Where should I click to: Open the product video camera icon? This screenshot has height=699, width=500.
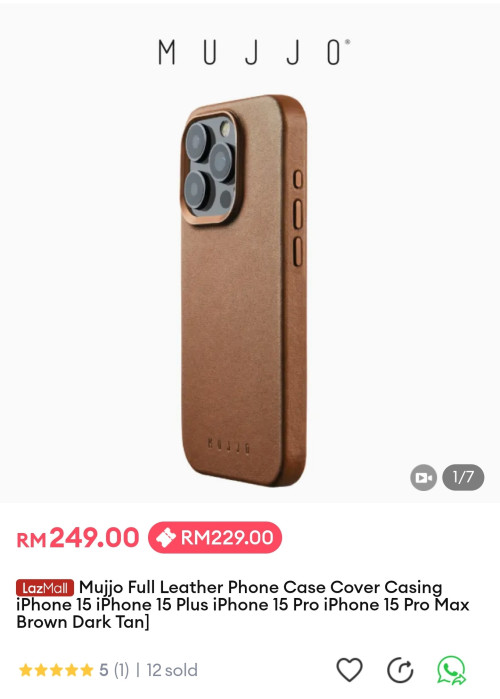pyautogui.click(x=423, y=477)
